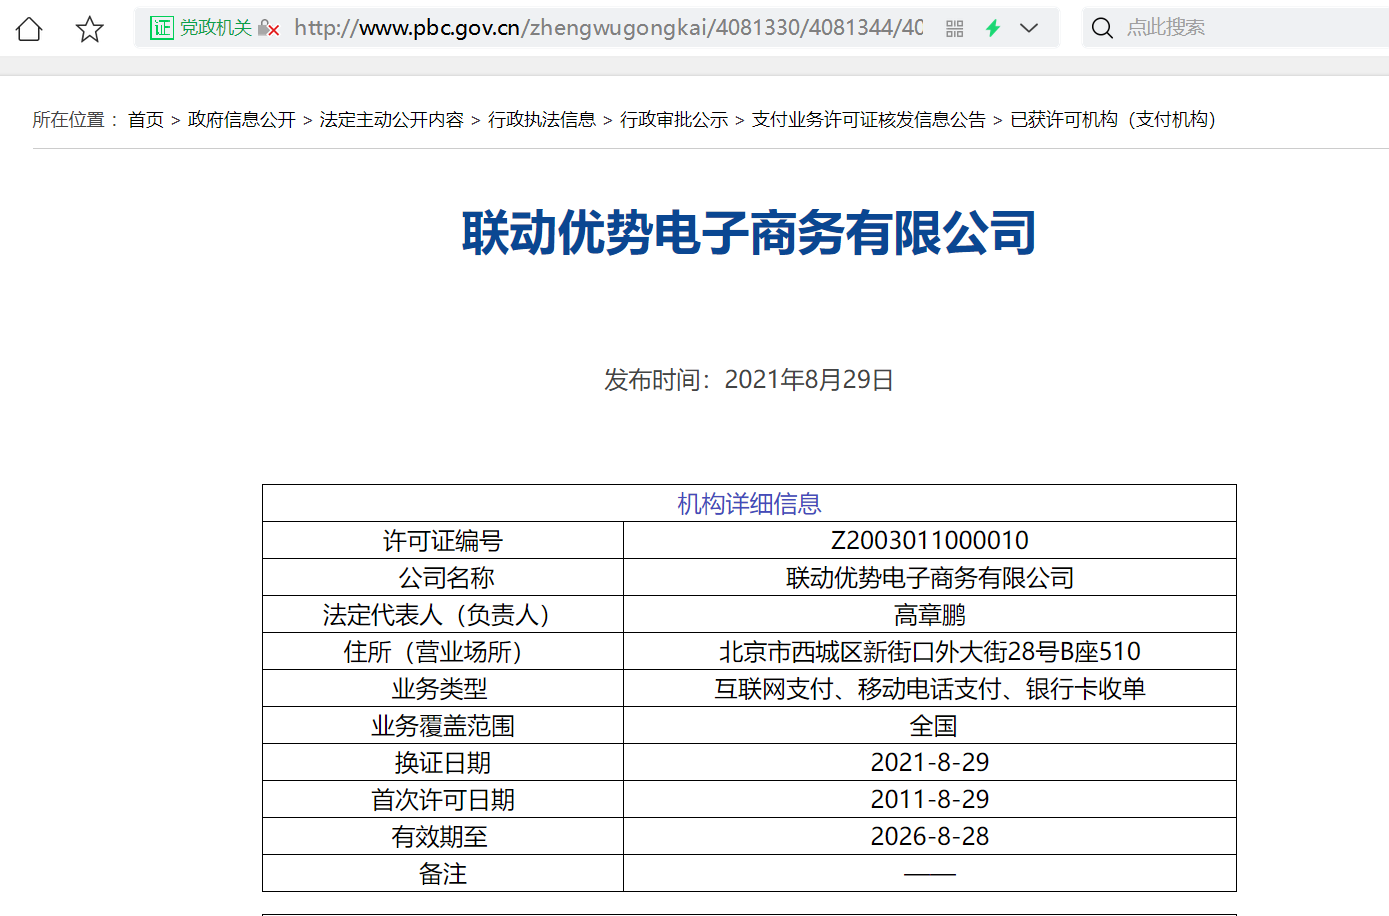Click company name value in table
The image size is (1389, 916).
point(930,578)
